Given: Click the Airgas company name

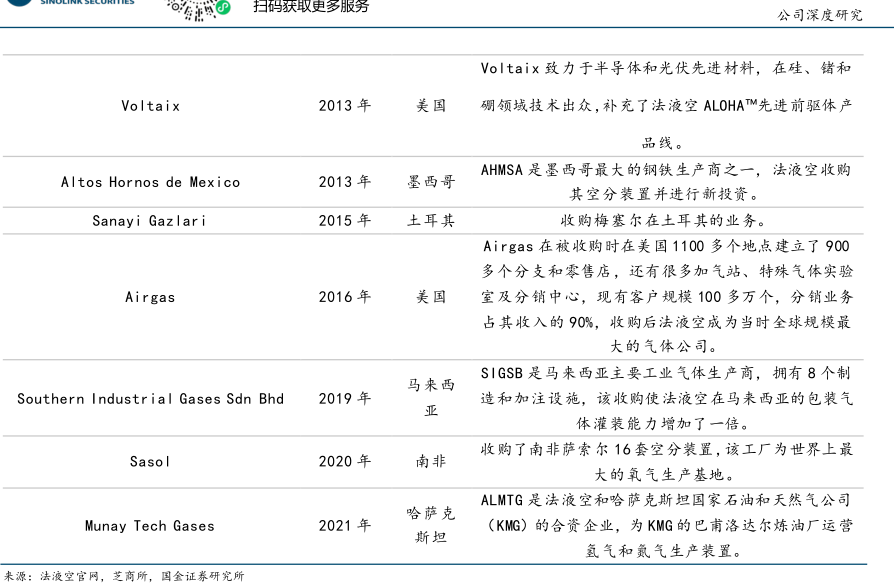Looking at the screenshot, I should coord(150,297).
